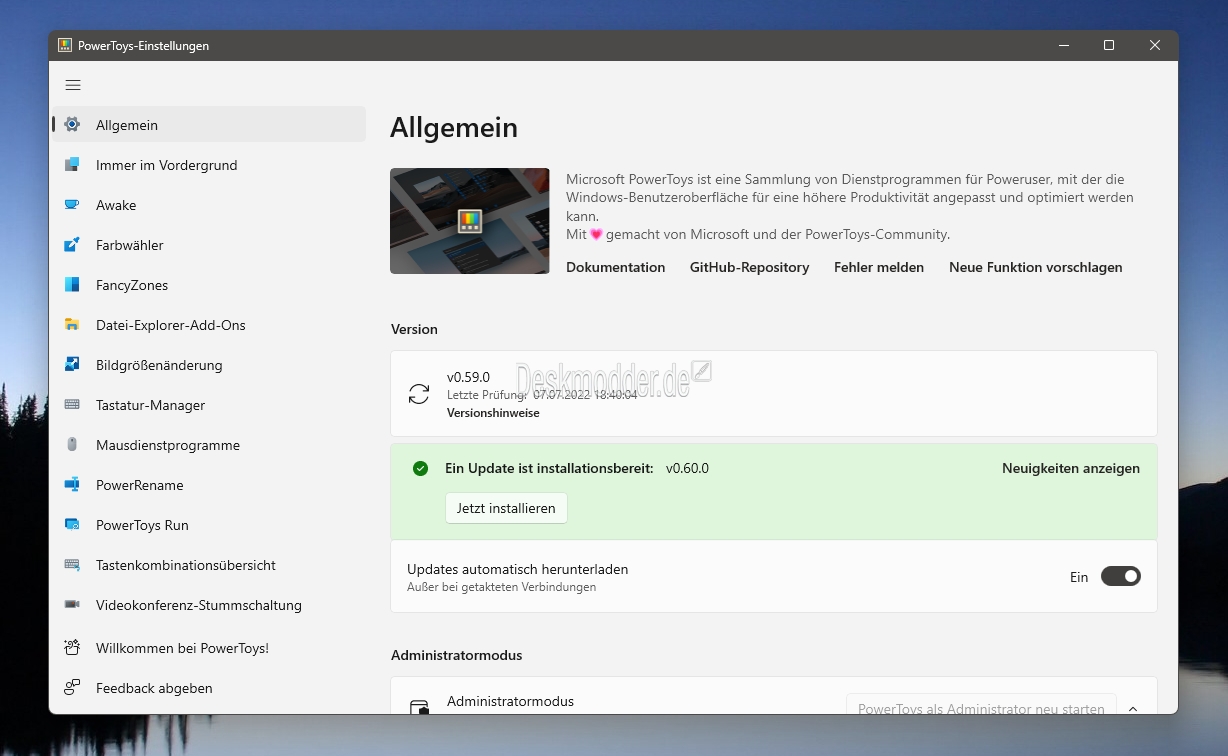Open Neuigkeiten anzeigen link
The width and height of the screenshot is (1228, 756).
tap(1071, 468)
